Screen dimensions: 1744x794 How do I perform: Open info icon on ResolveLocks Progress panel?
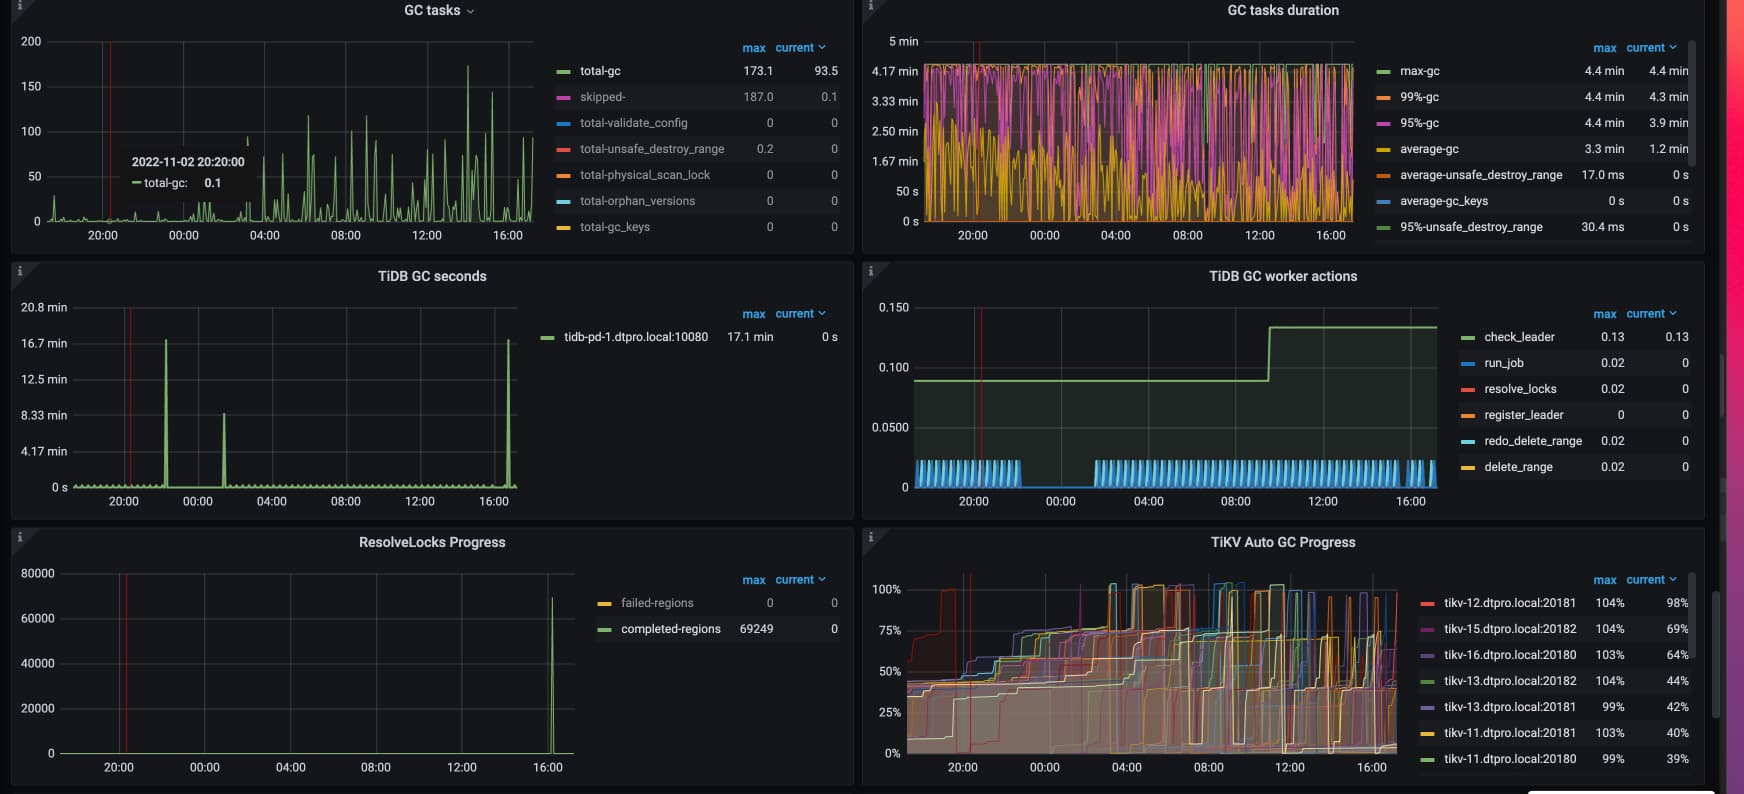20,537
